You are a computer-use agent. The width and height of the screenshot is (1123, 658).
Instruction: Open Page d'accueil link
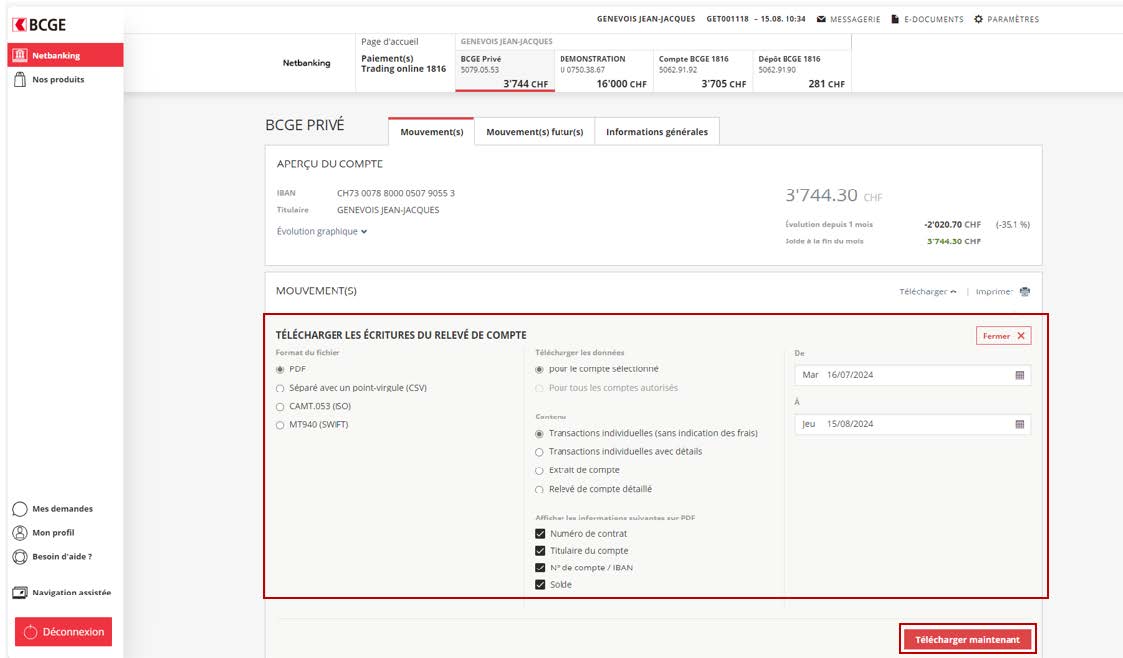[x=390, y=42]
